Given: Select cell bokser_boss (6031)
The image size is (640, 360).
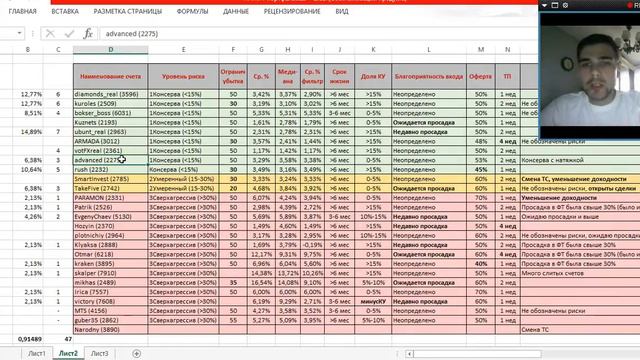Looking at the screenshot, I should pyautogui.click(x=111, y=113).
